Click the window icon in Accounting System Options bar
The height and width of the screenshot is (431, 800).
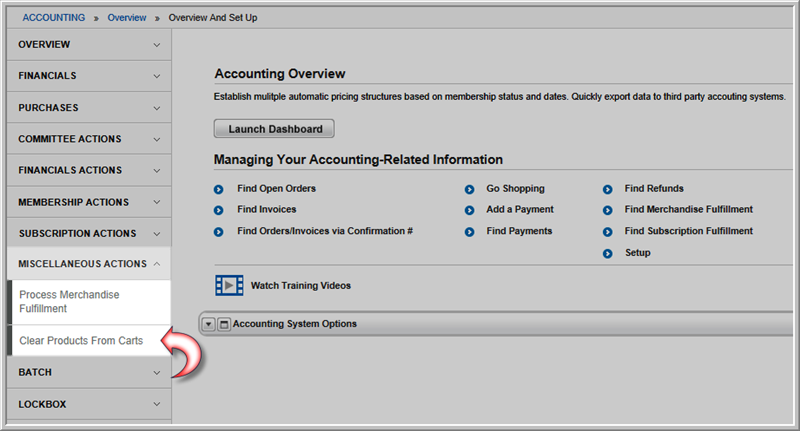[224, 324]
